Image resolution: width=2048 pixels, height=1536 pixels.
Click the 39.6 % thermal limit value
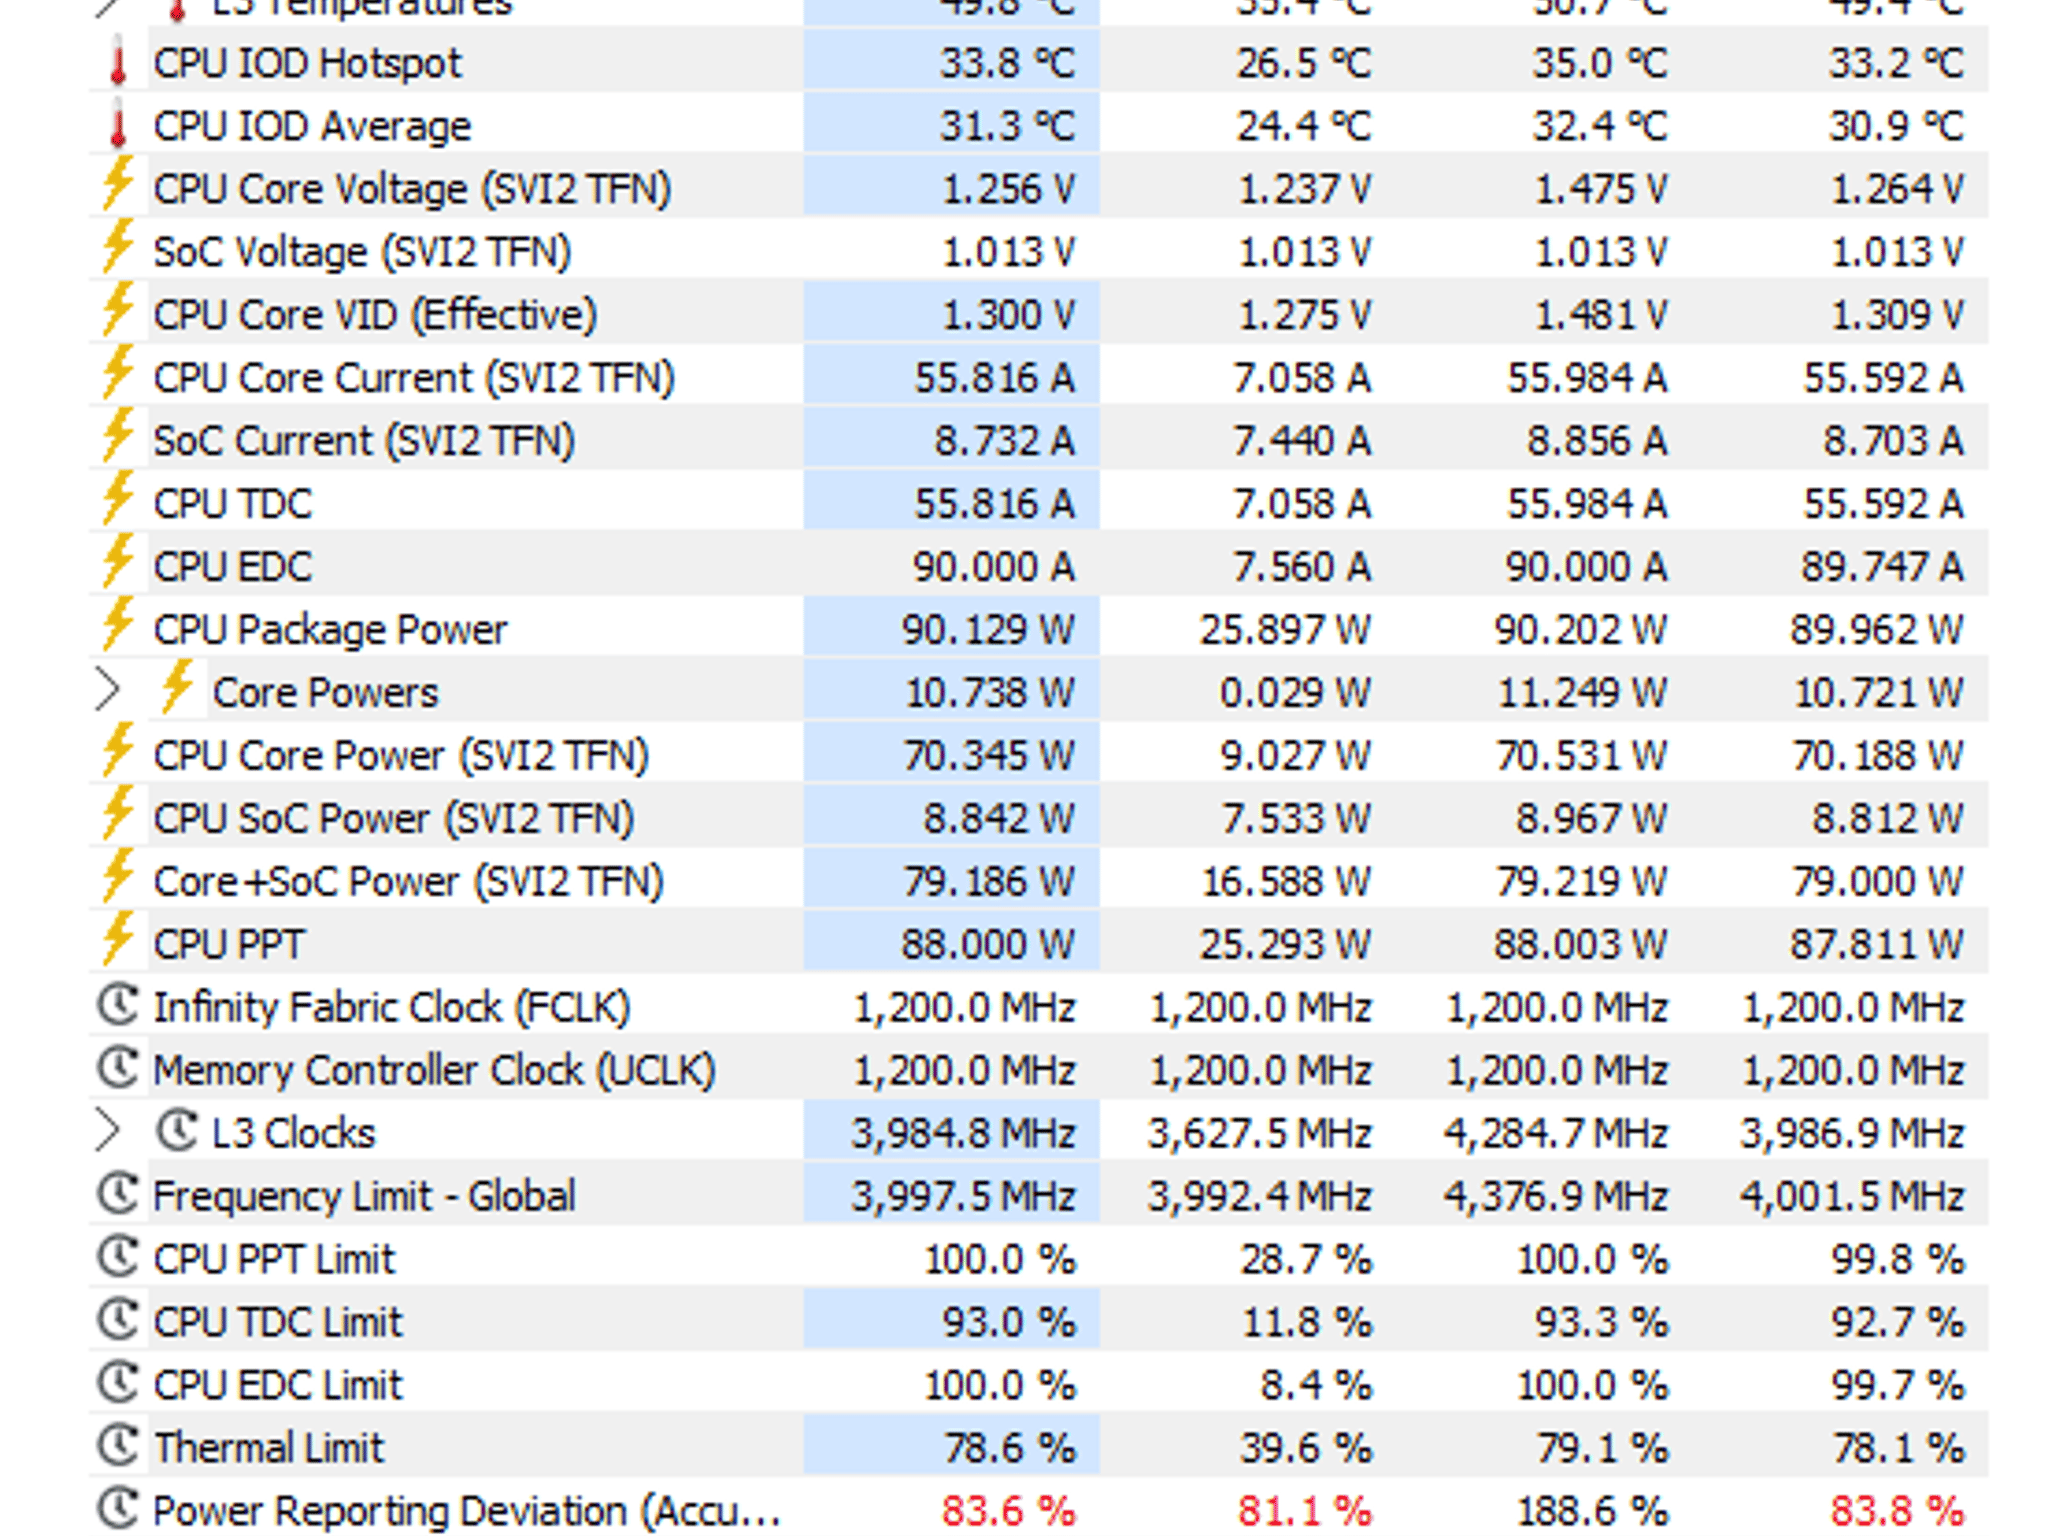pyautogui.click(x=1306, y=1449)
